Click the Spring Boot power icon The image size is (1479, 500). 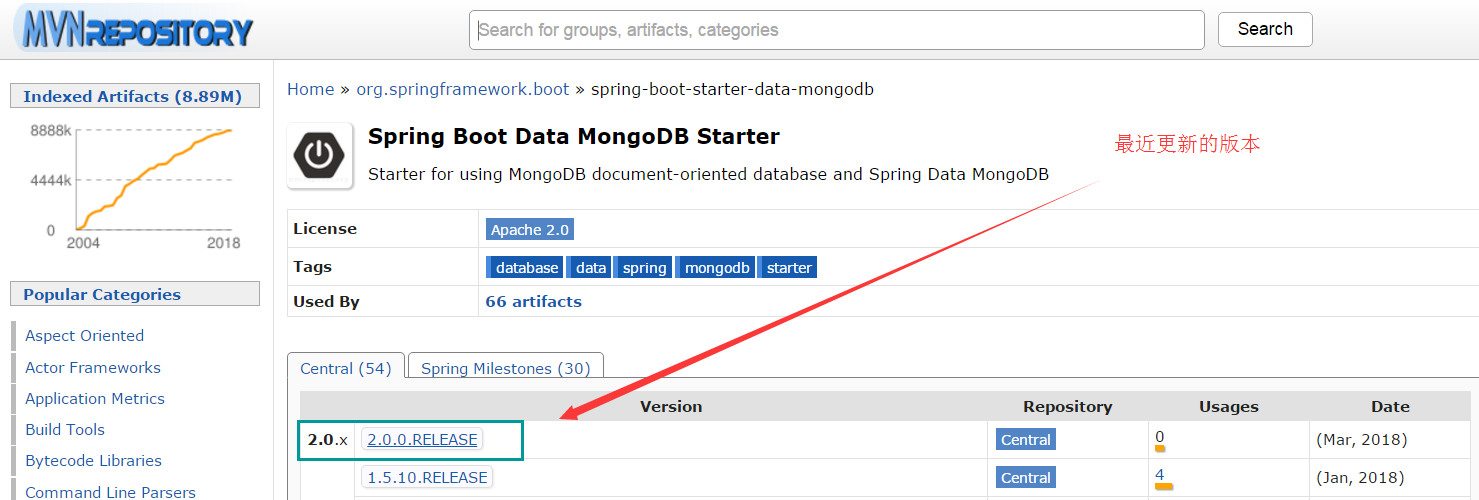[x=320, y=155]
